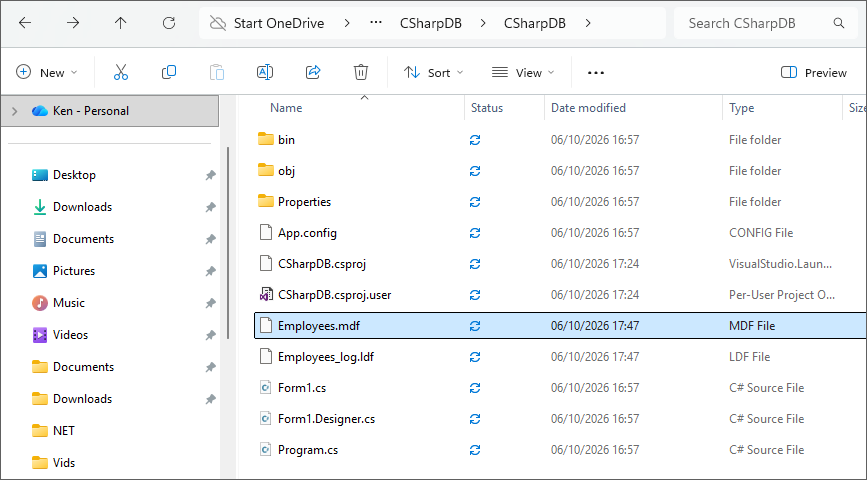Click the obj folder icon

tap(266, 170)
